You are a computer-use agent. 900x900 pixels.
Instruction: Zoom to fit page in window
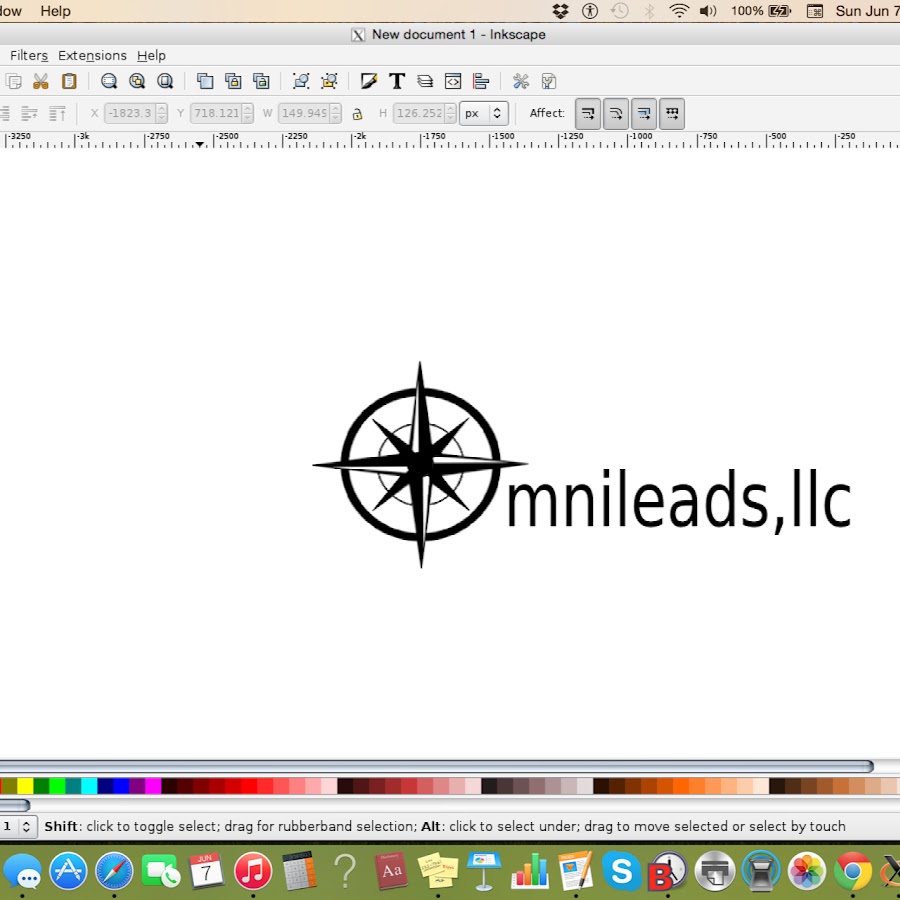165,81
